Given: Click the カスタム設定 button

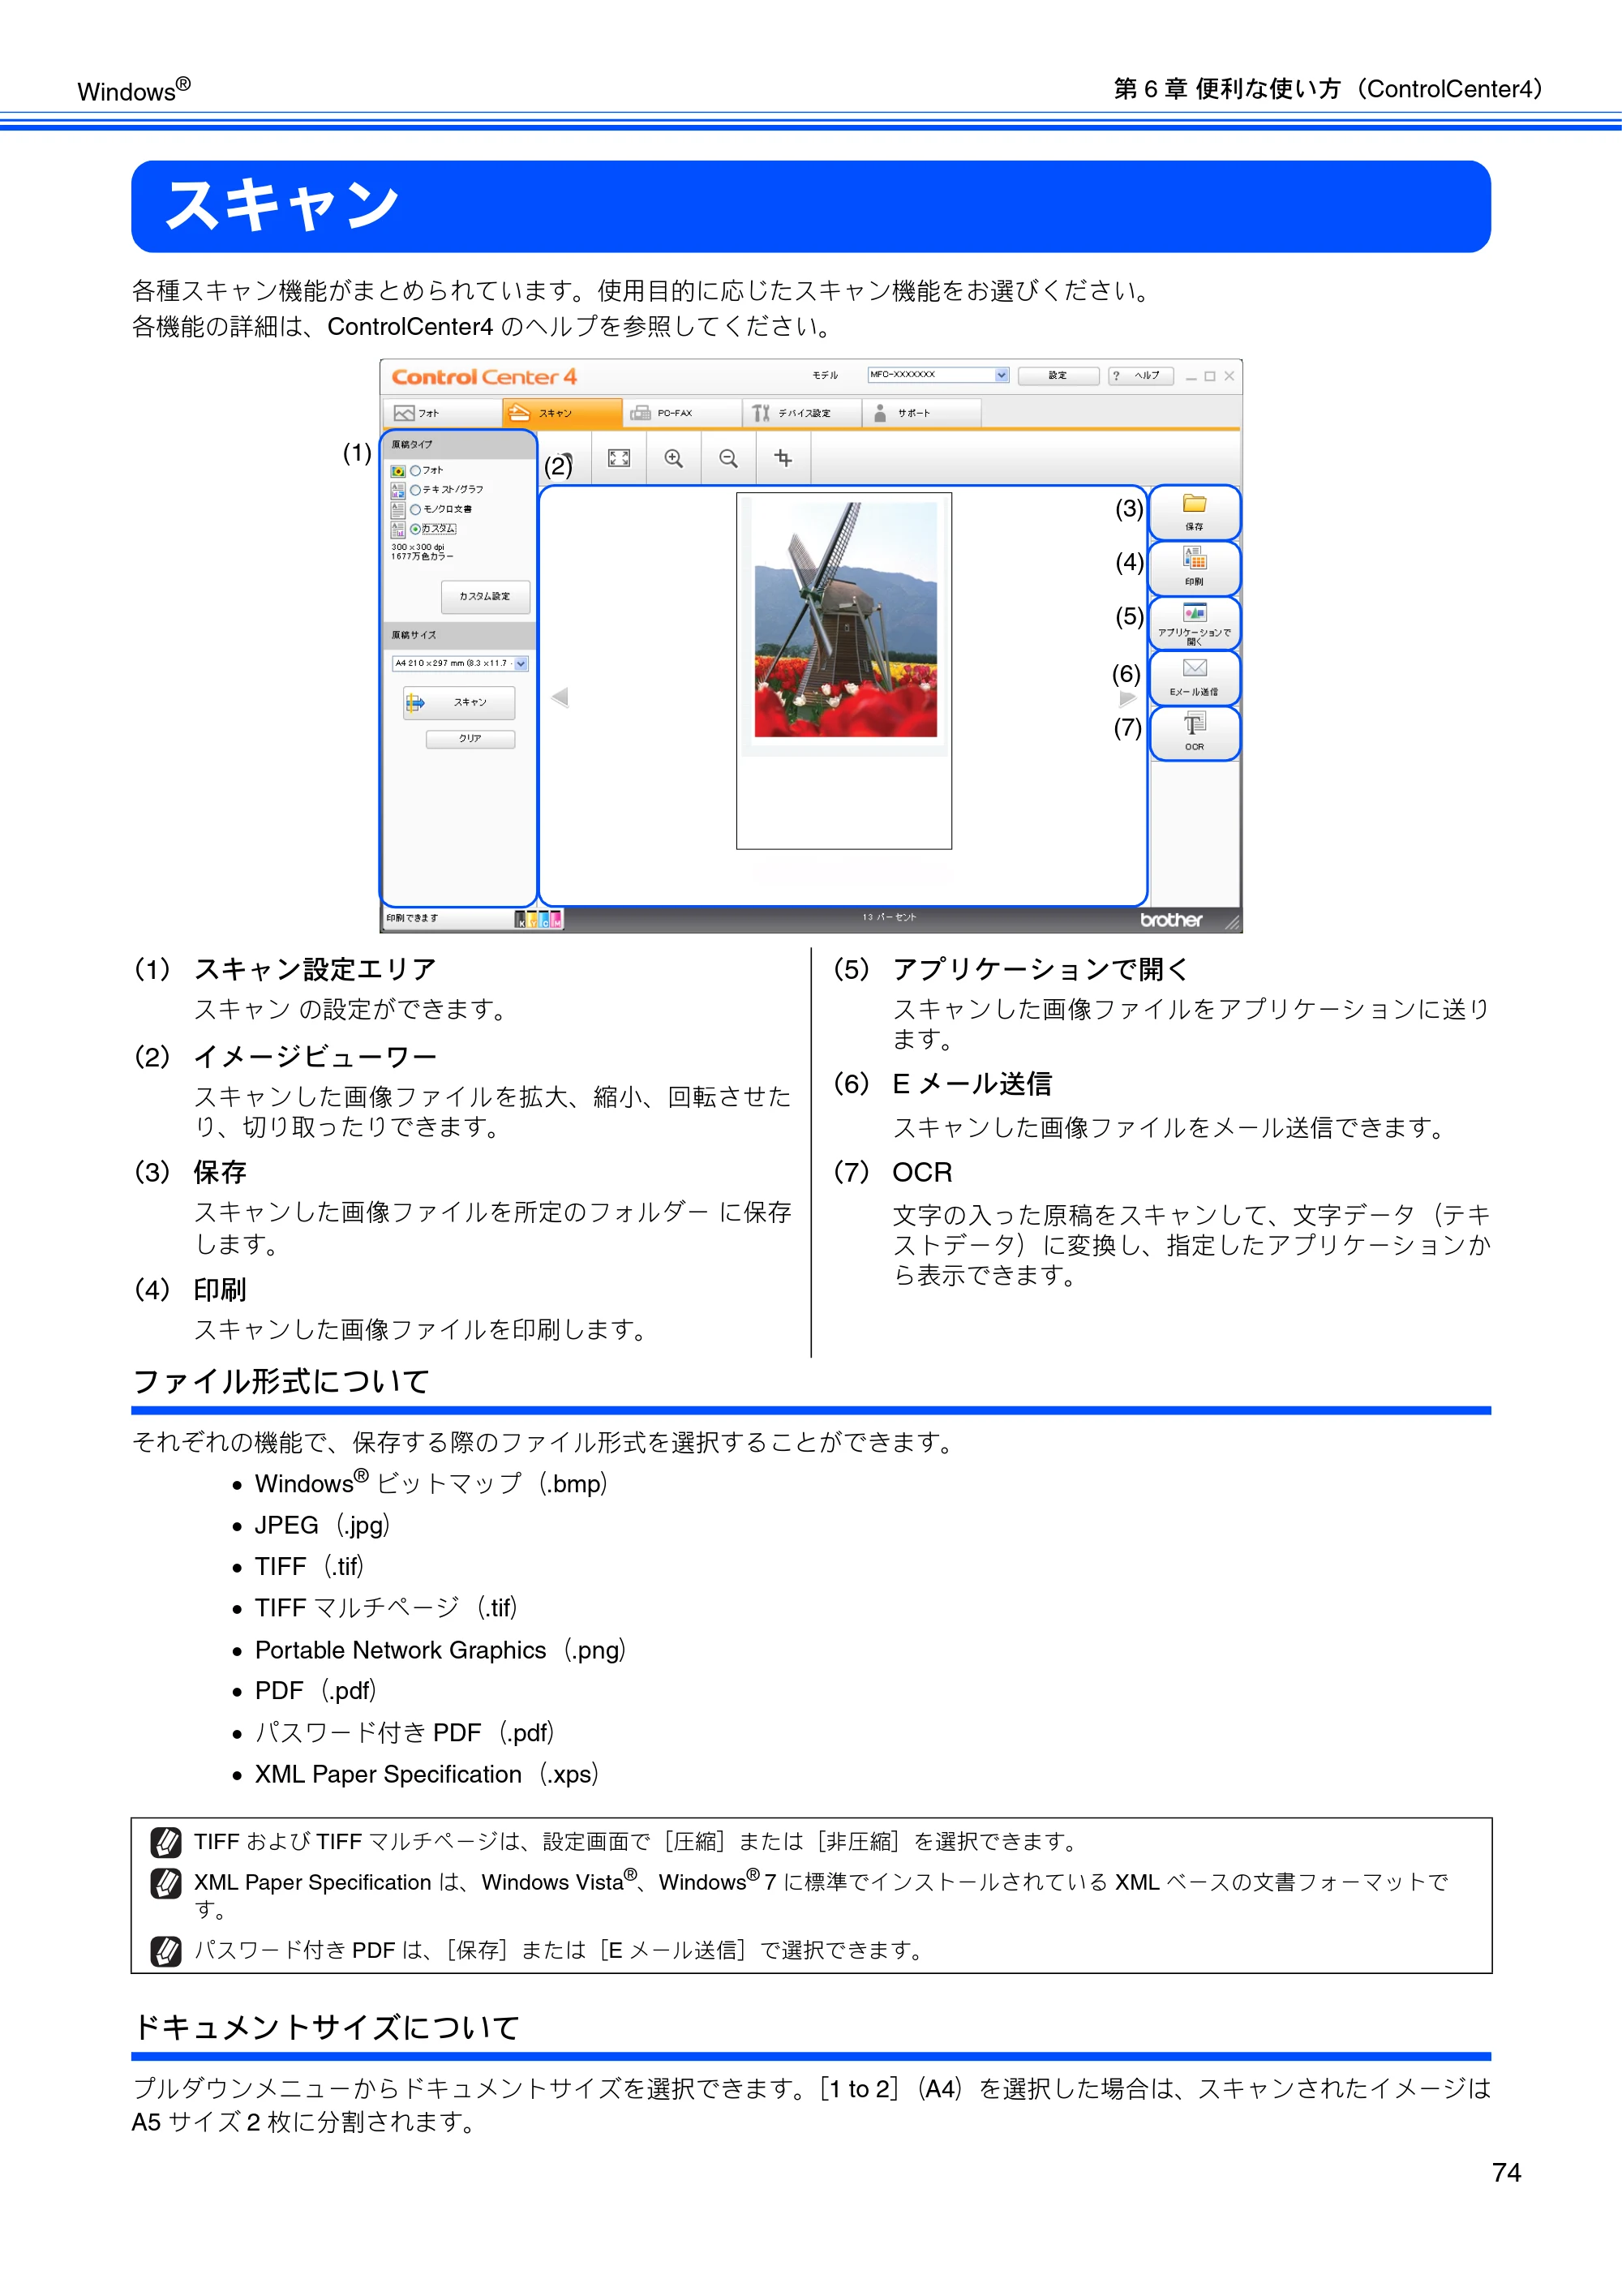Looking at the screenshot, I should click(485, 596).
